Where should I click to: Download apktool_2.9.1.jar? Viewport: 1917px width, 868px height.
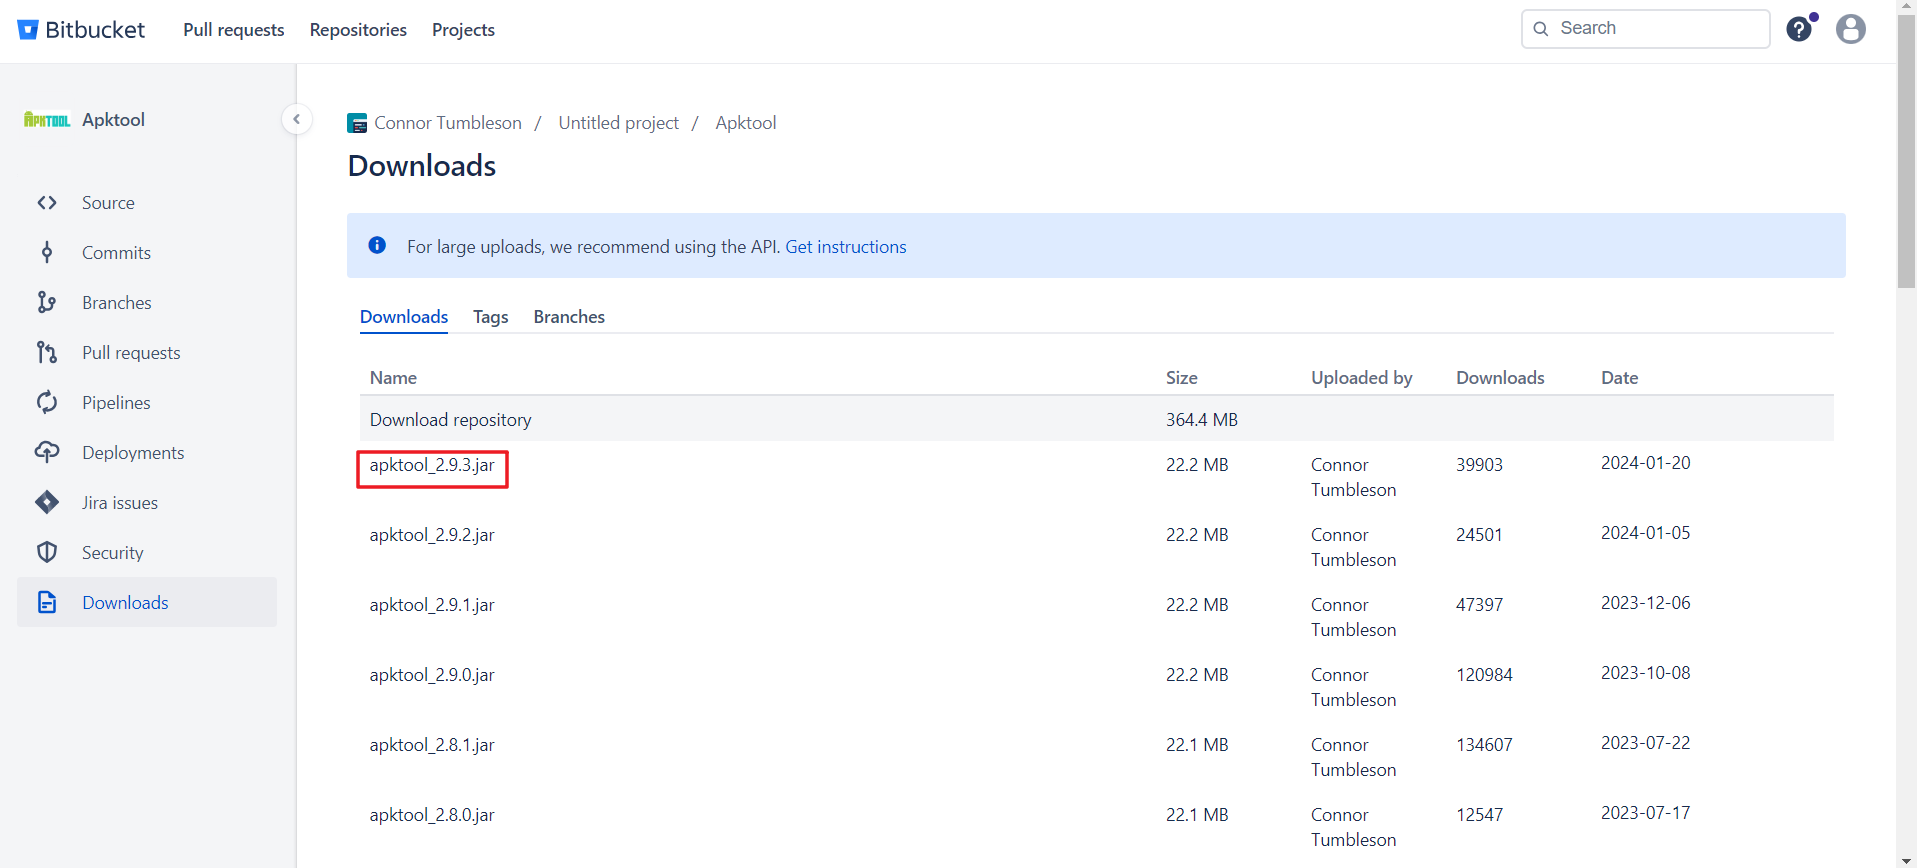432,605
